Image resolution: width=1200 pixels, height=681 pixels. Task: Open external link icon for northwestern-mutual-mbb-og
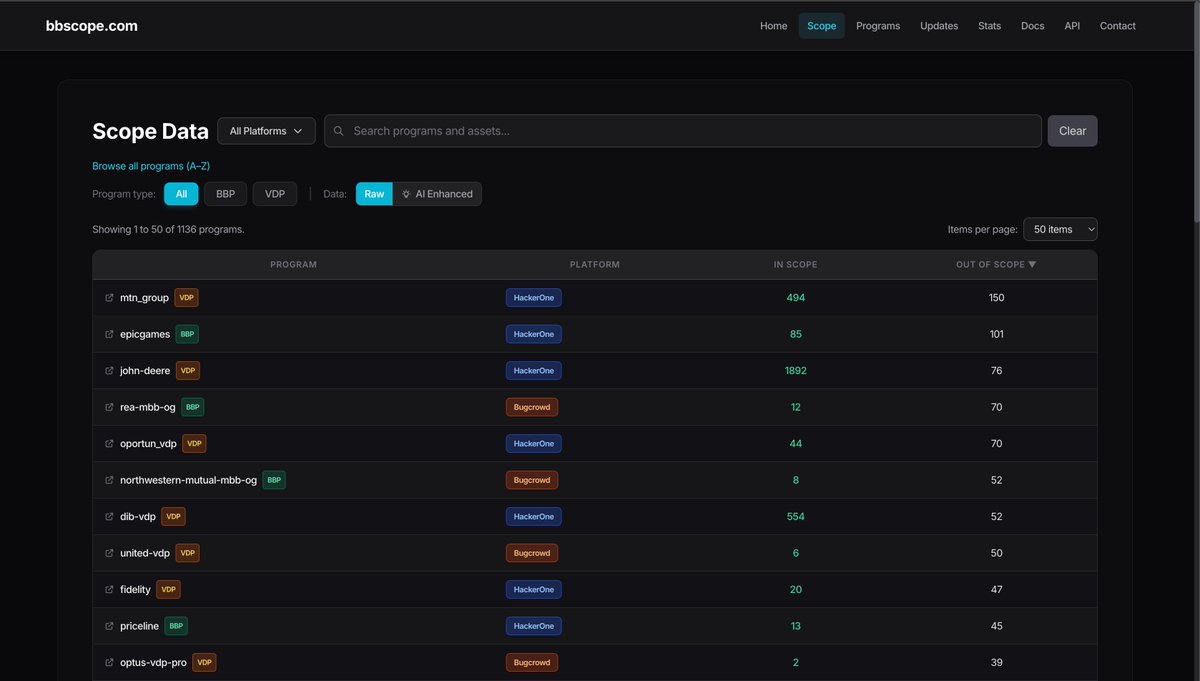tap(109, 480)
